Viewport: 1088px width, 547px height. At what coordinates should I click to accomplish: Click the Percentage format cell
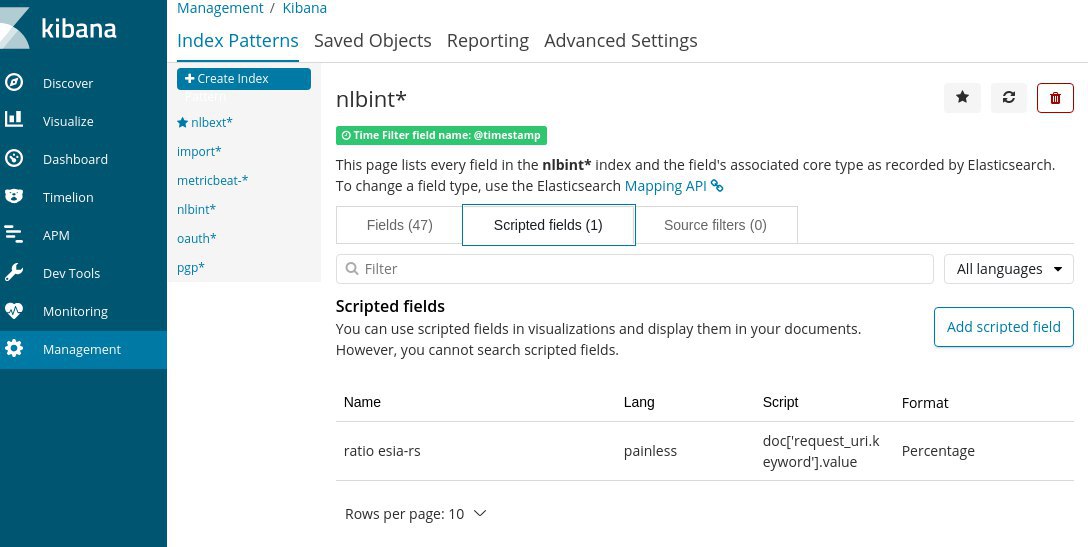coord(938,451)
